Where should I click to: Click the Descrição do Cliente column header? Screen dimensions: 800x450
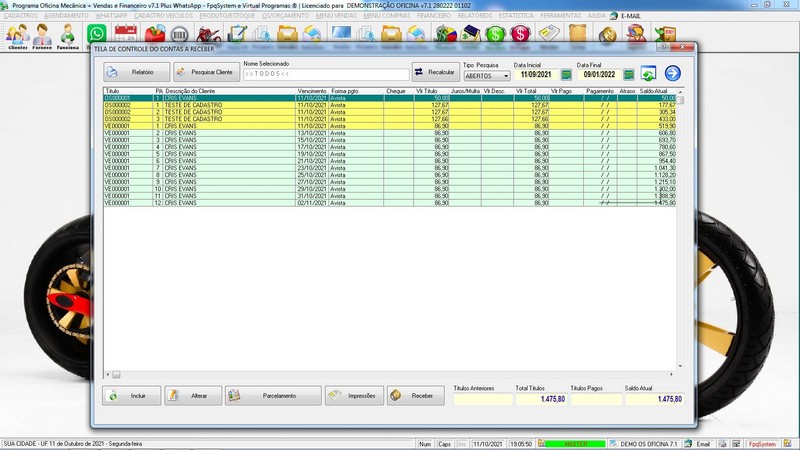point(230,91)
